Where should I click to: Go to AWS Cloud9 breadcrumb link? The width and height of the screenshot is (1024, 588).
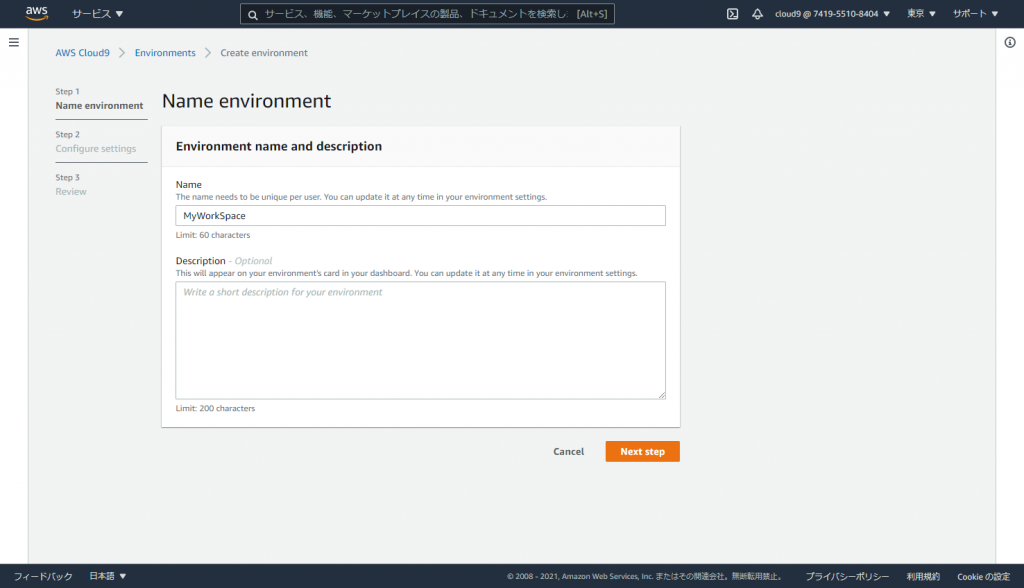click(x=82, y=53)
